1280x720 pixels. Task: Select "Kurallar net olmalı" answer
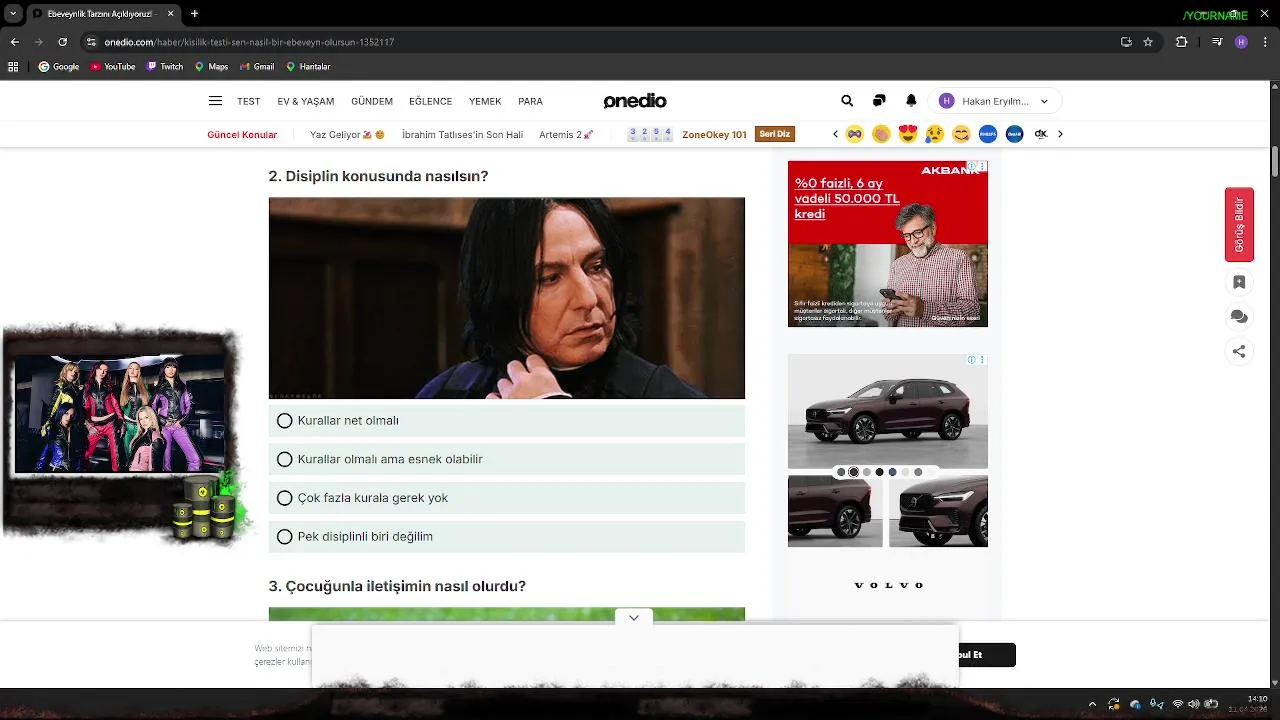point(507,421)
